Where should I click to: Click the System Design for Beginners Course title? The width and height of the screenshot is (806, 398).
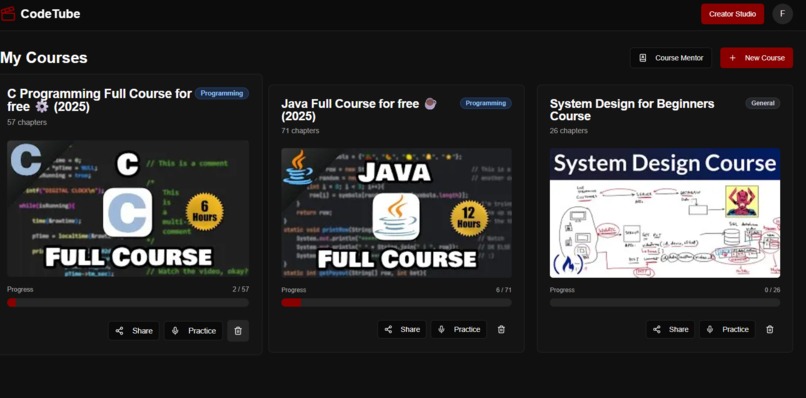pyautogui.click(x=632, y=110)
